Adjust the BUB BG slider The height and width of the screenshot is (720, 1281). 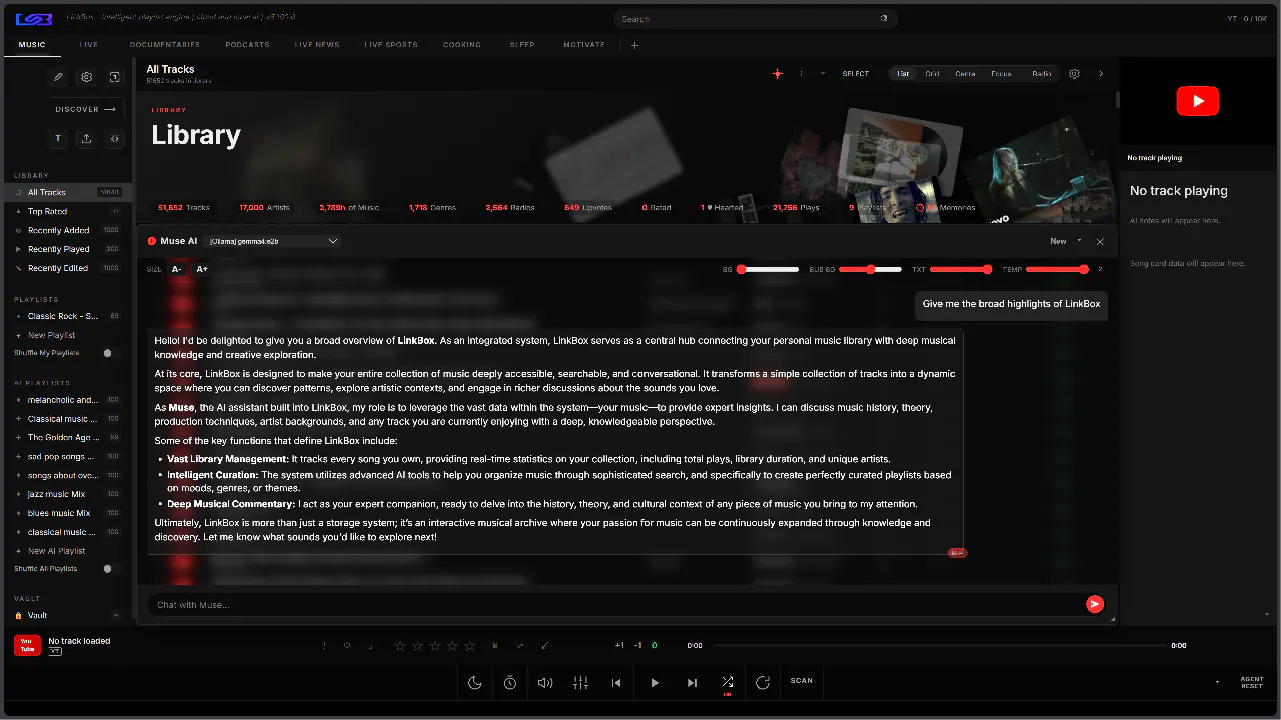coord(870,269)
